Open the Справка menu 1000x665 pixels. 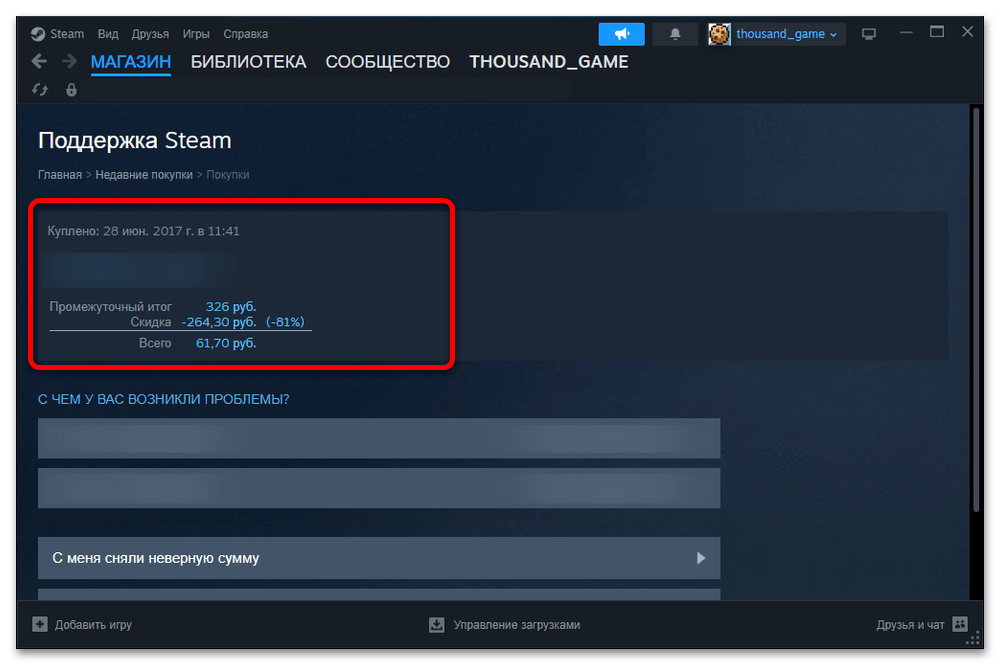(x=246, y=34)
